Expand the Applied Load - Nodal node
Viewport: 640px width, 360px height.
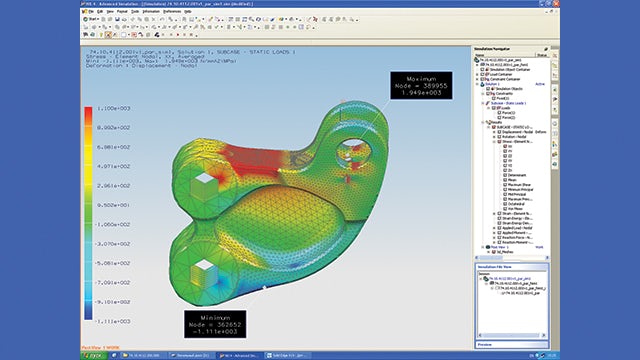(x=494, y=228)
